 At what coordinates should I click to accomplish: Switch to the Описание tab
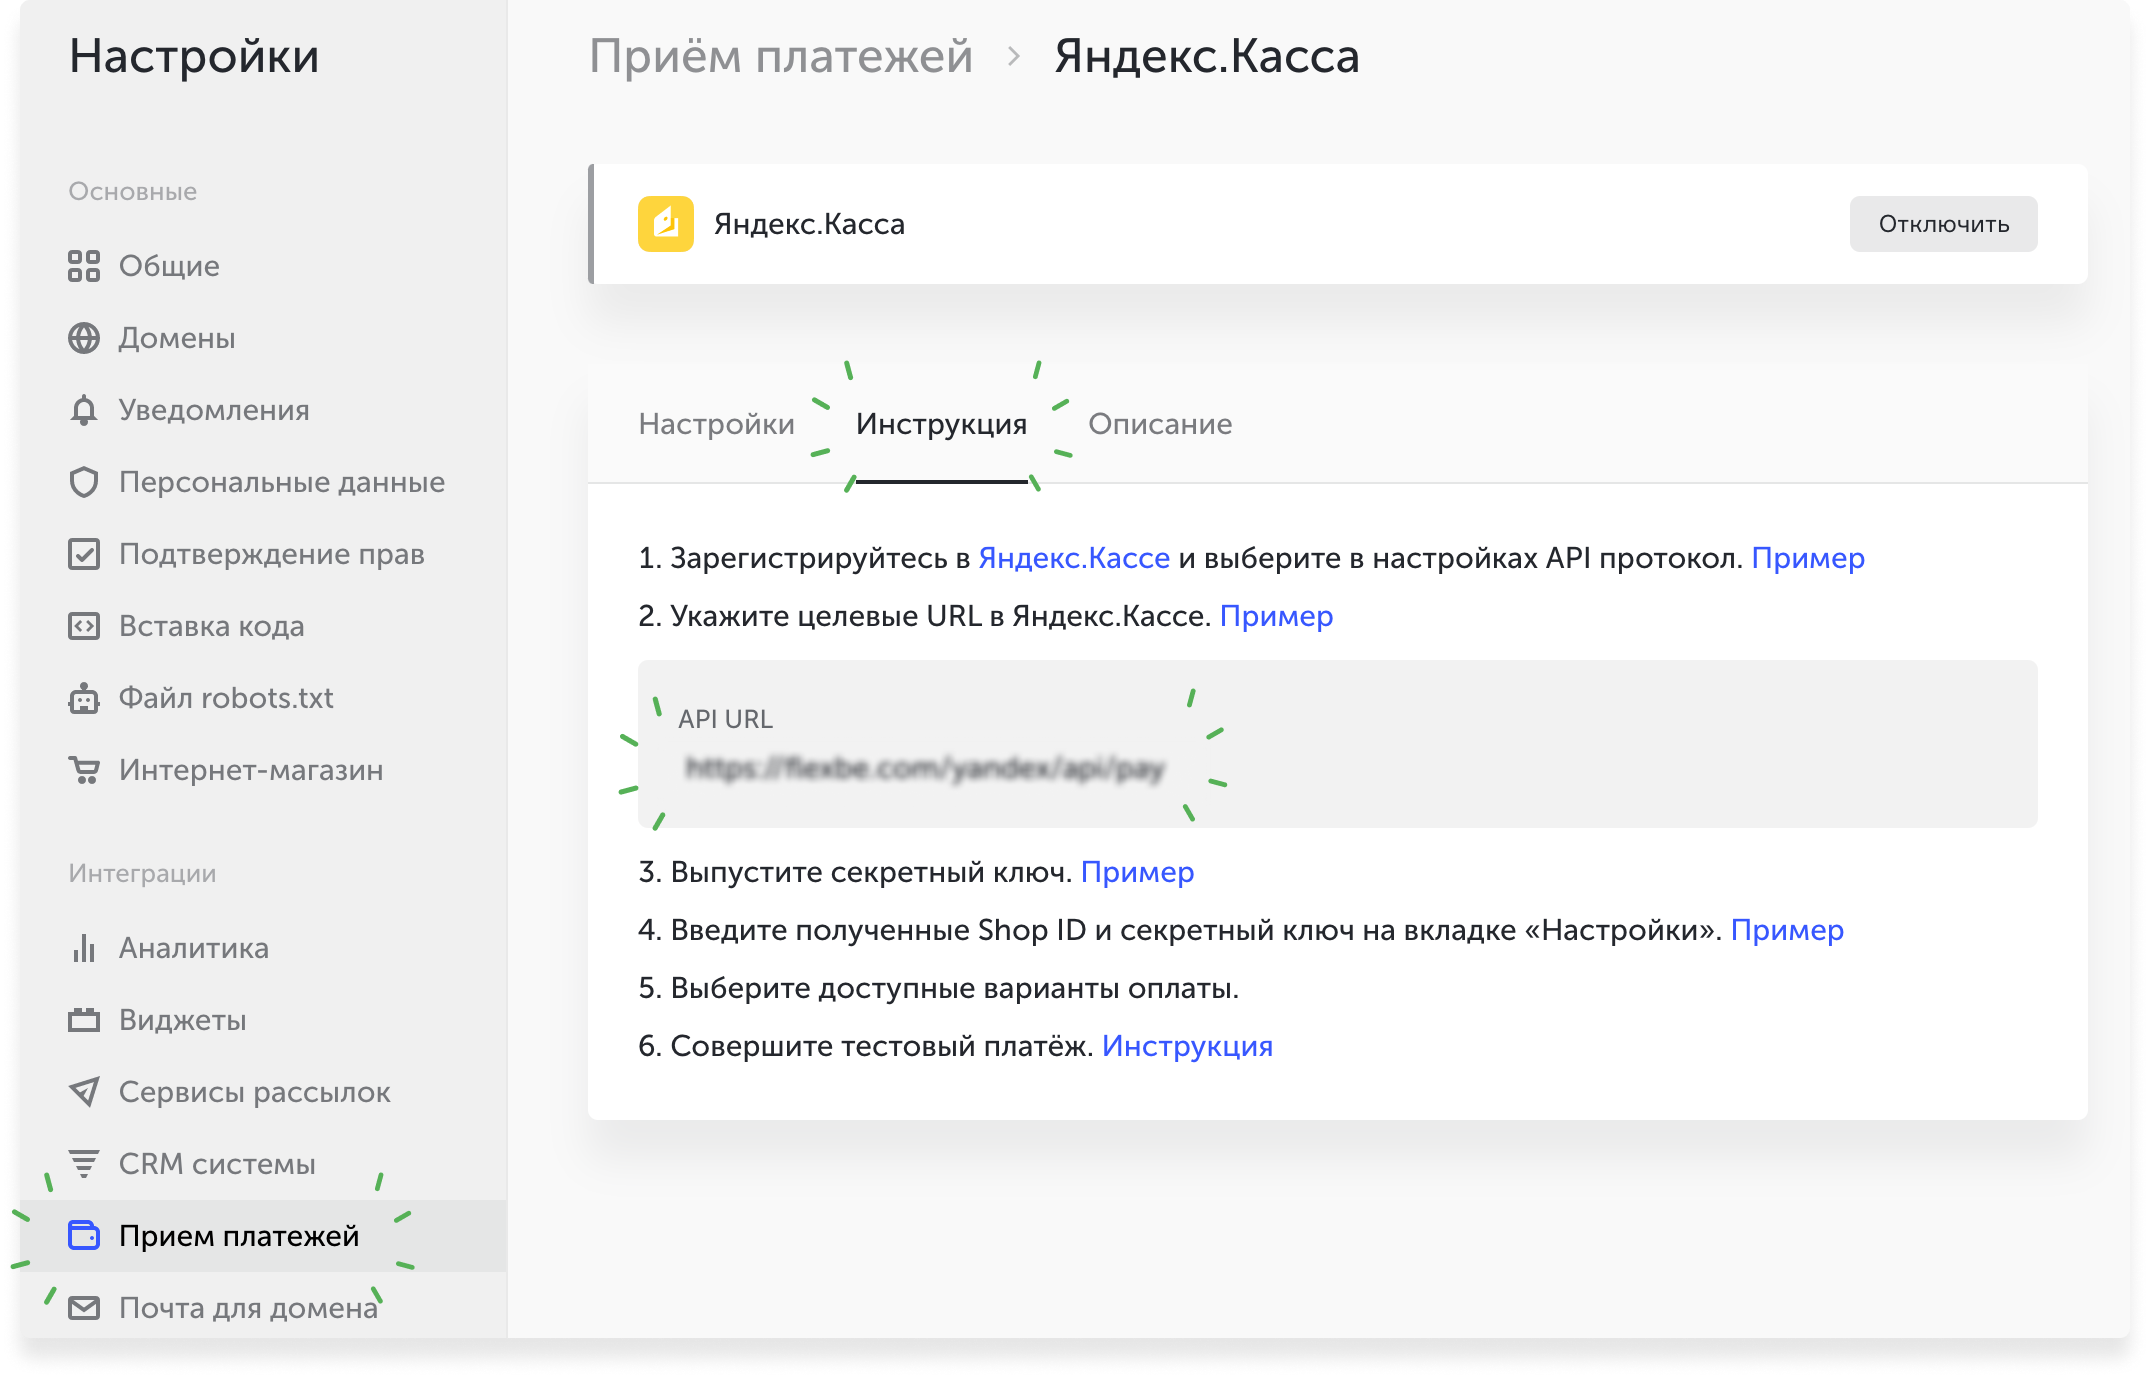point(1160,424)
